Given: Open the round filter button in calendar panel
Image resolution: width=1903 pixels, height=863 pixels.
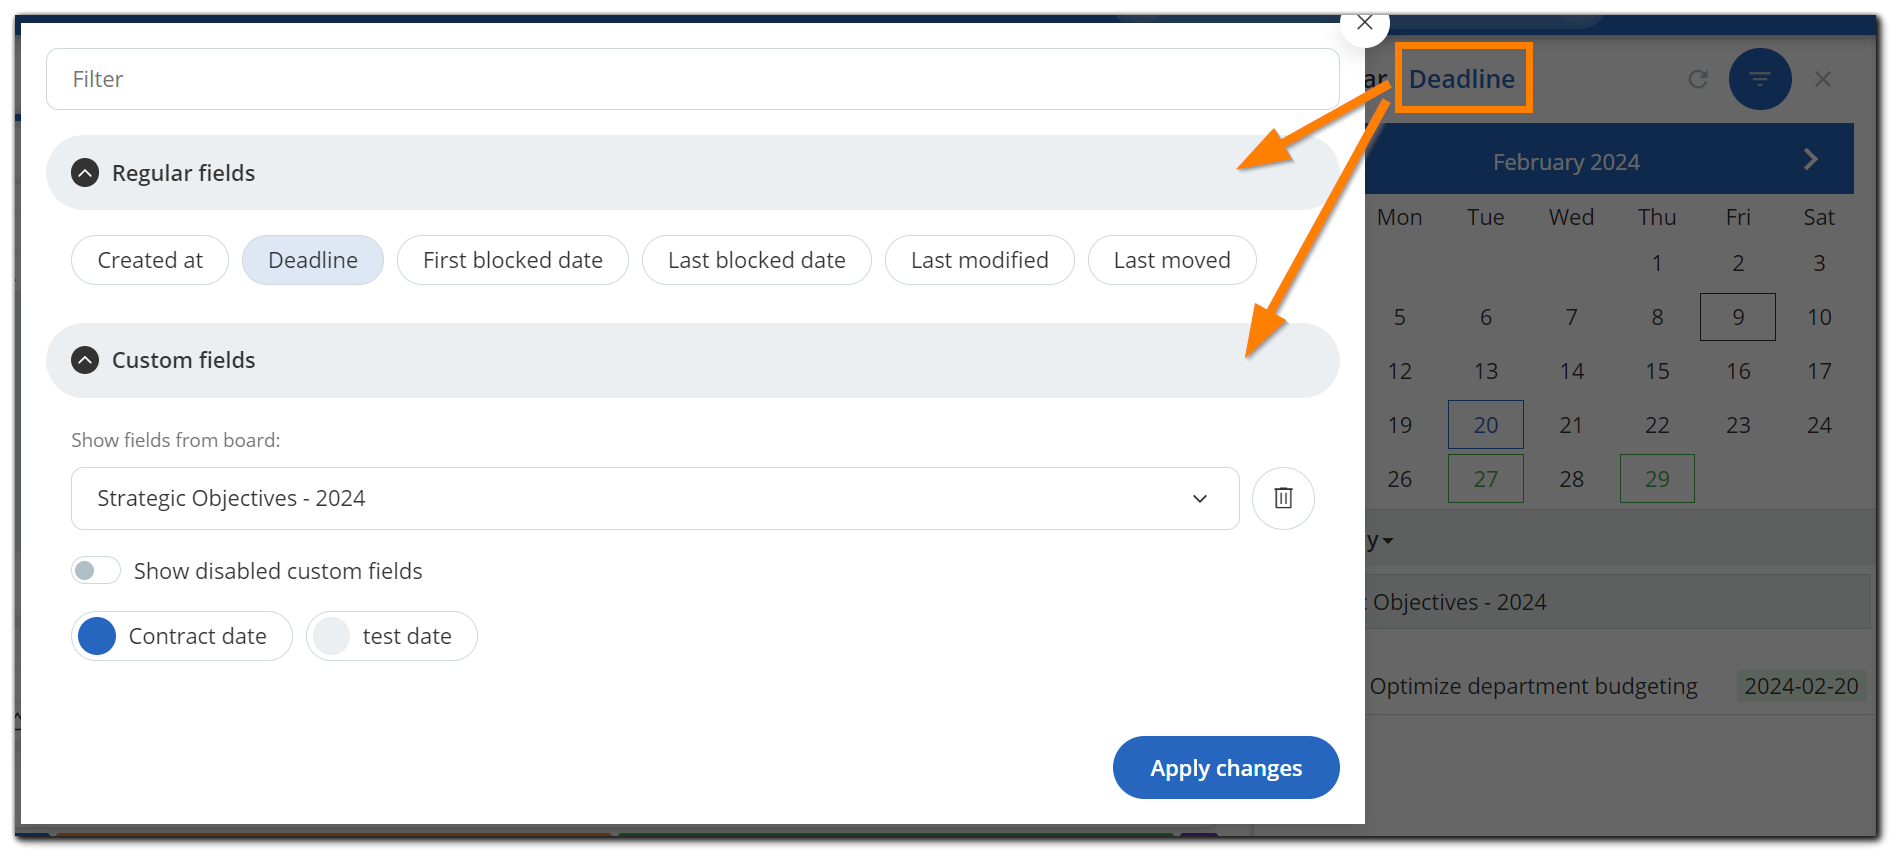Looking at the screenshot, I should point(1760,79).
